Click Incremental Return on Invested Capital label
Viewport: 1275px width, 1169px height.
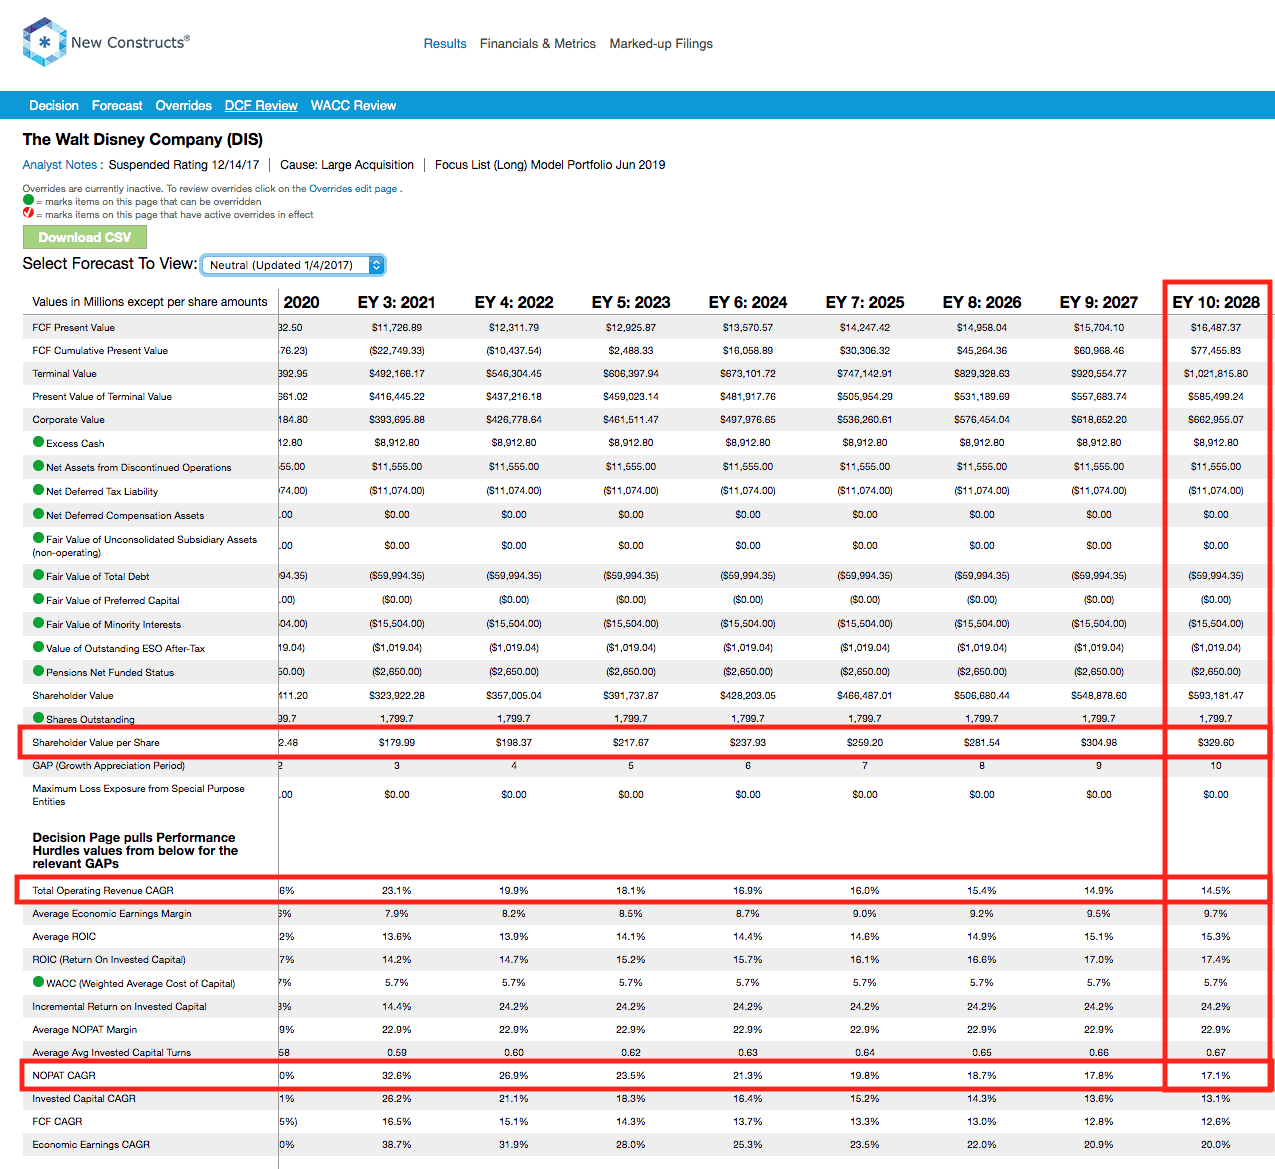(119, 1006)
